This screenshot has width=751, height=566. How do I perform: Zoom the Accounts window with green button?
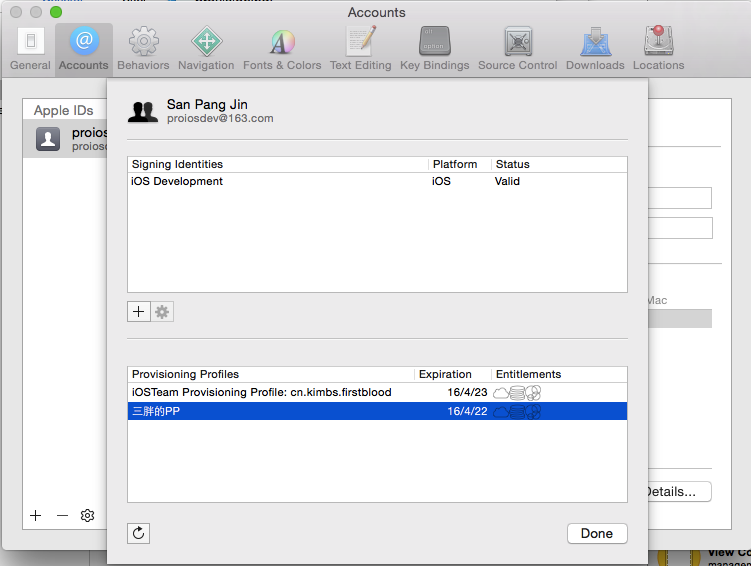click(x=56, y=12)
